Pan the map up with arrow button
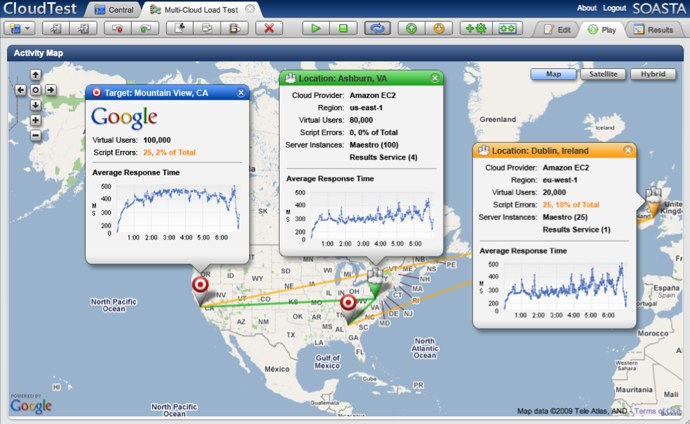 36,75
